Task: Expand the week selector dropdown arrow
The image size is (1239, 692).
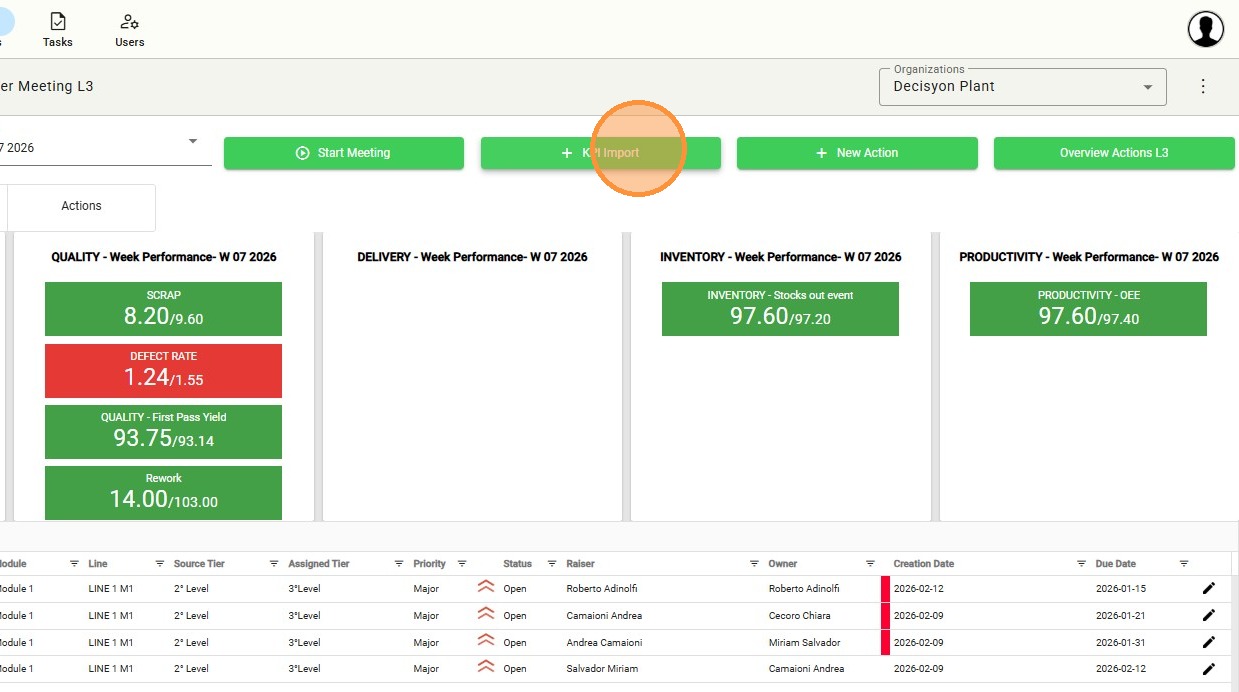Action: [x=193, y=141]
